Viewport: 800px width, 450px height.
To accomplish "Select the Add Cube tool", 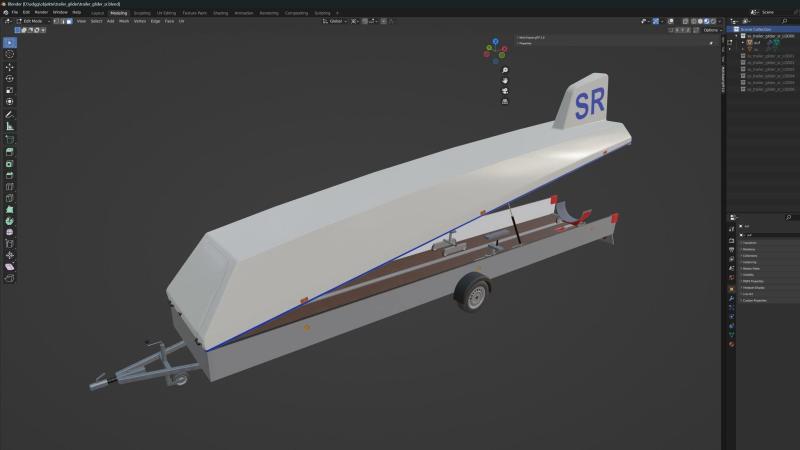I will [x=10, y=139].
